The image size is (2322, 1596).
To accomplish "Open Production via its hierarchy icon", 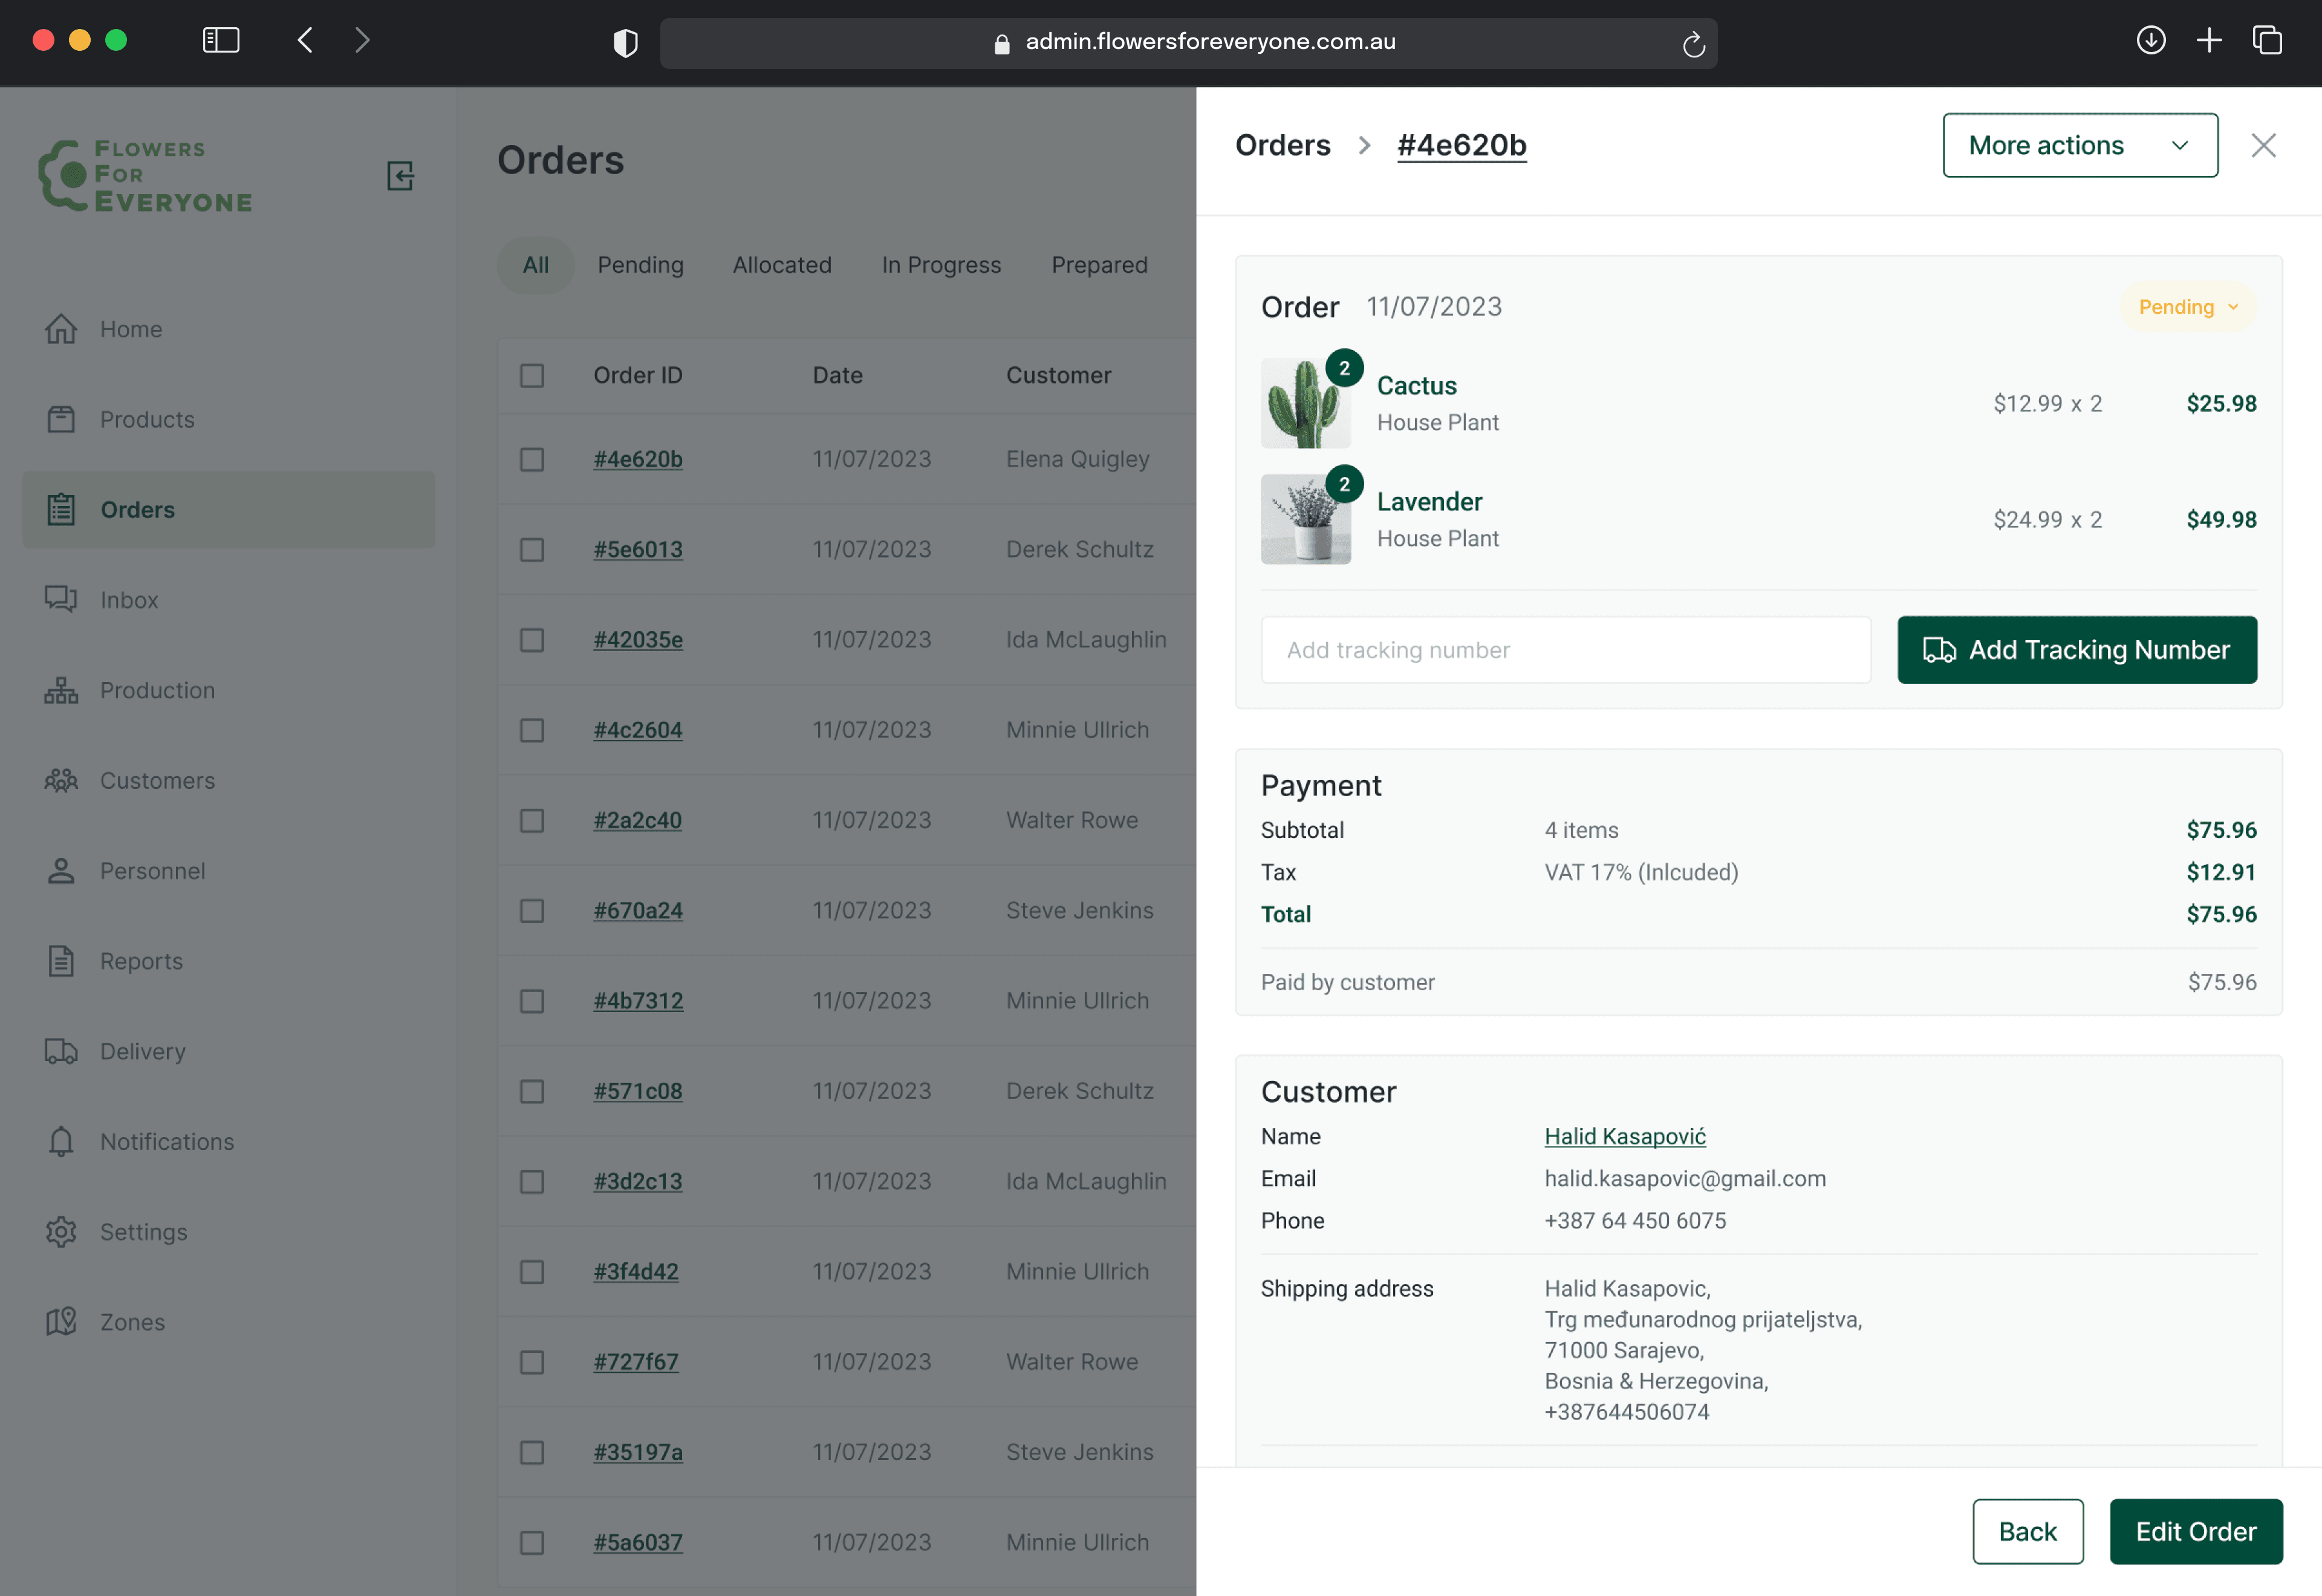I will pos(61,690).
